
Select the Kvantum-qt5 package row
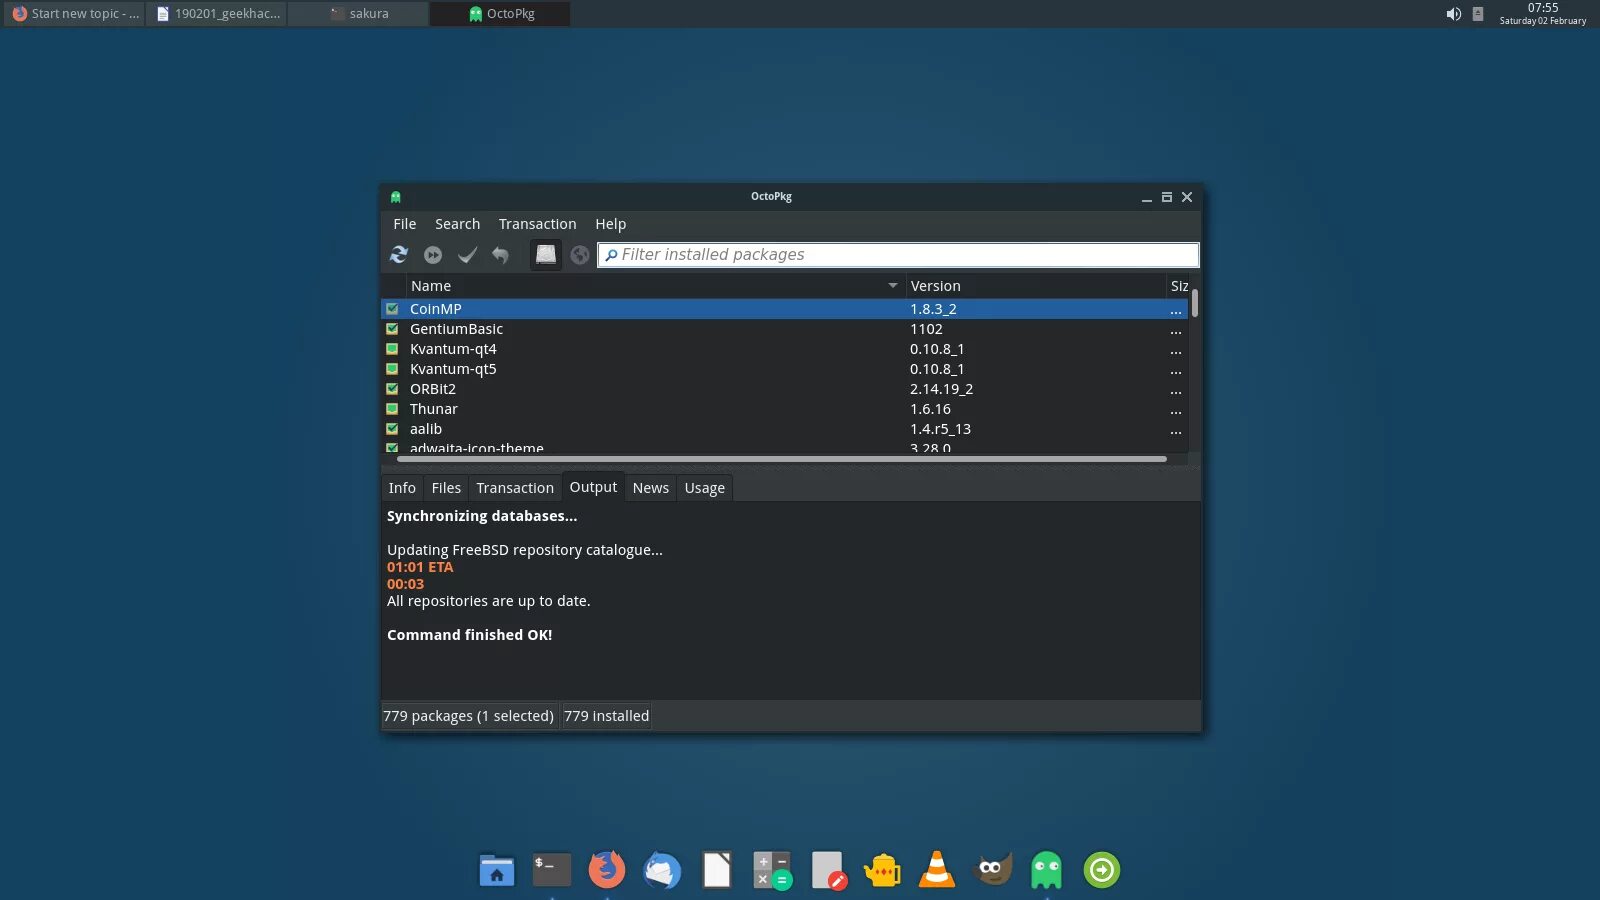[x=784, y=369]
